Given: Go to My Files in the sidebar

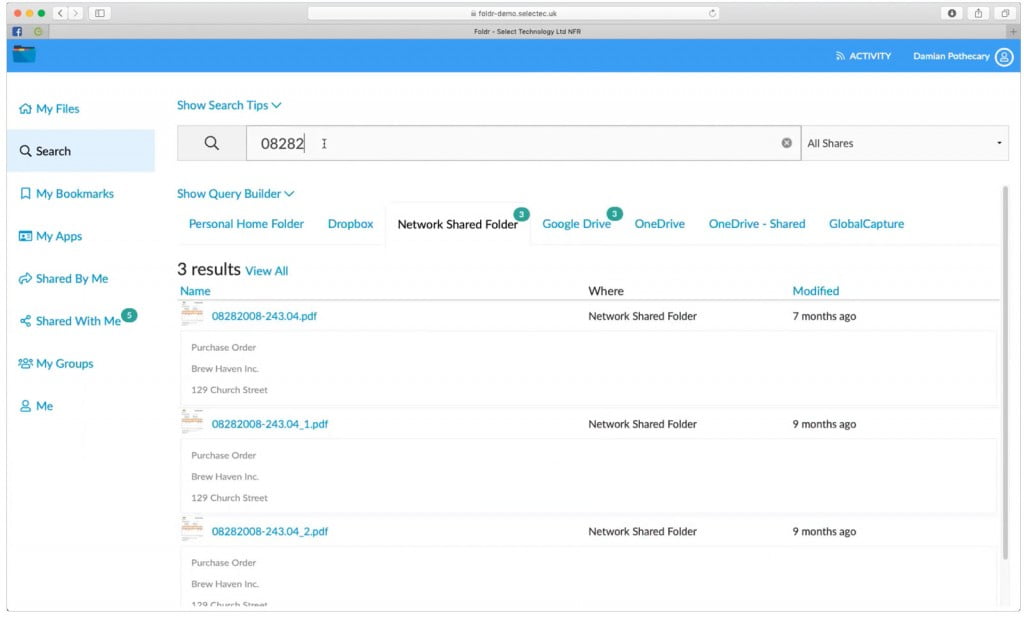Looking at the screenshot, I should (x=50, y=108).
